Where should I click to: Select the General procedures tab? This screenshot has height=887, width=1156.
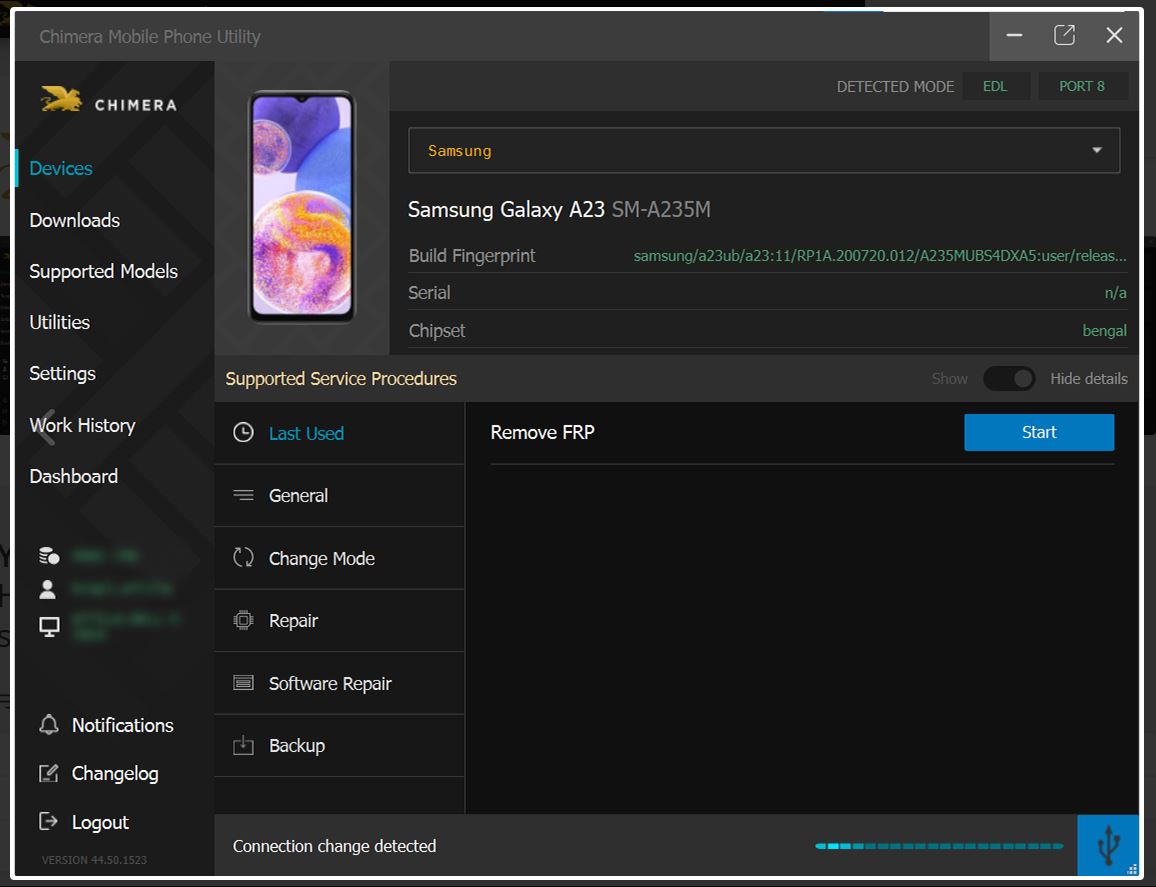339,495
